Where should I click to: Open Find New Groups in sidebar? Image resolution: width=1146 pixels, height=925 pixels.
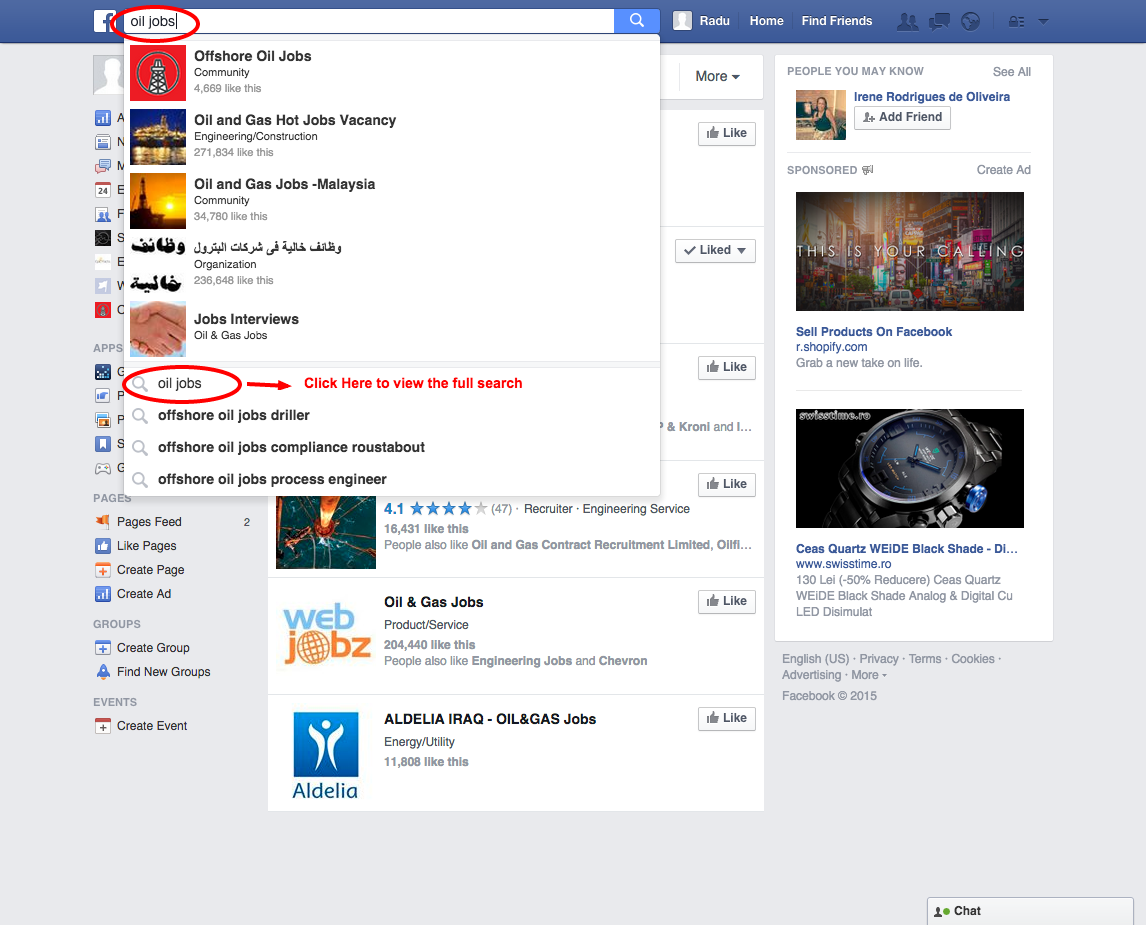pos(164,672)
